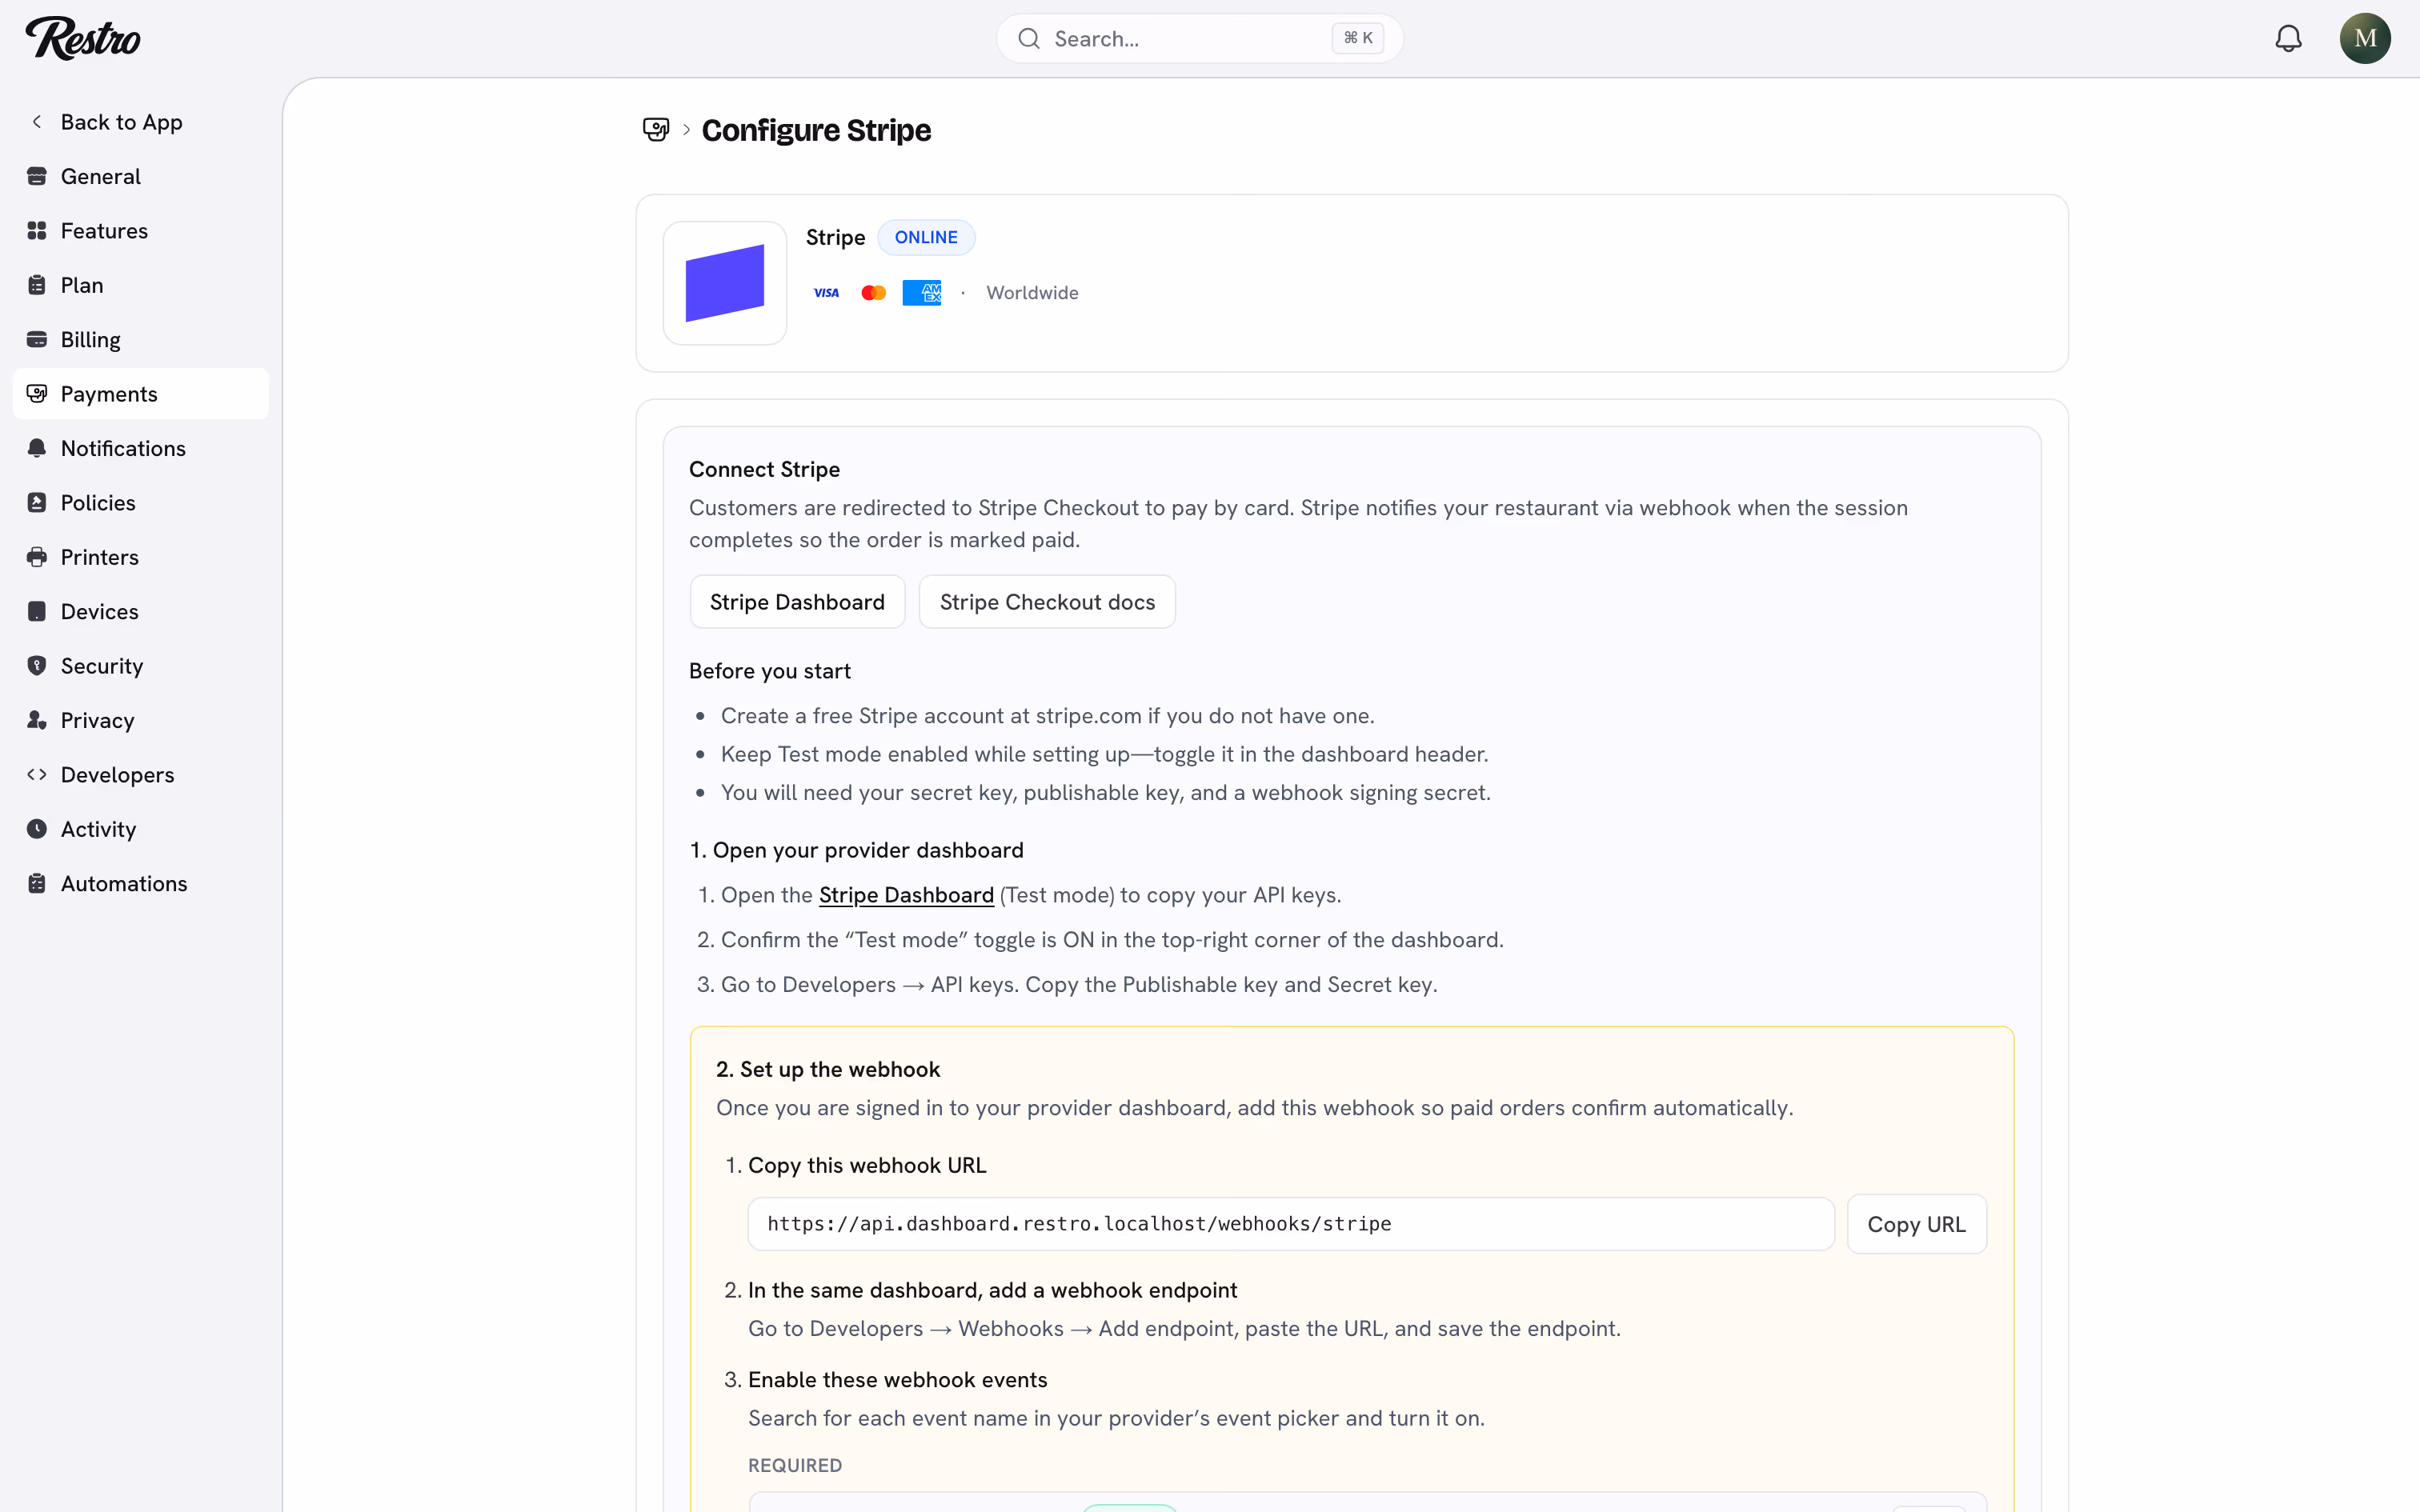The height and width of the screenshot is (1512, 2420).
Task: Click the American Express icon
Action: (921, 293)
